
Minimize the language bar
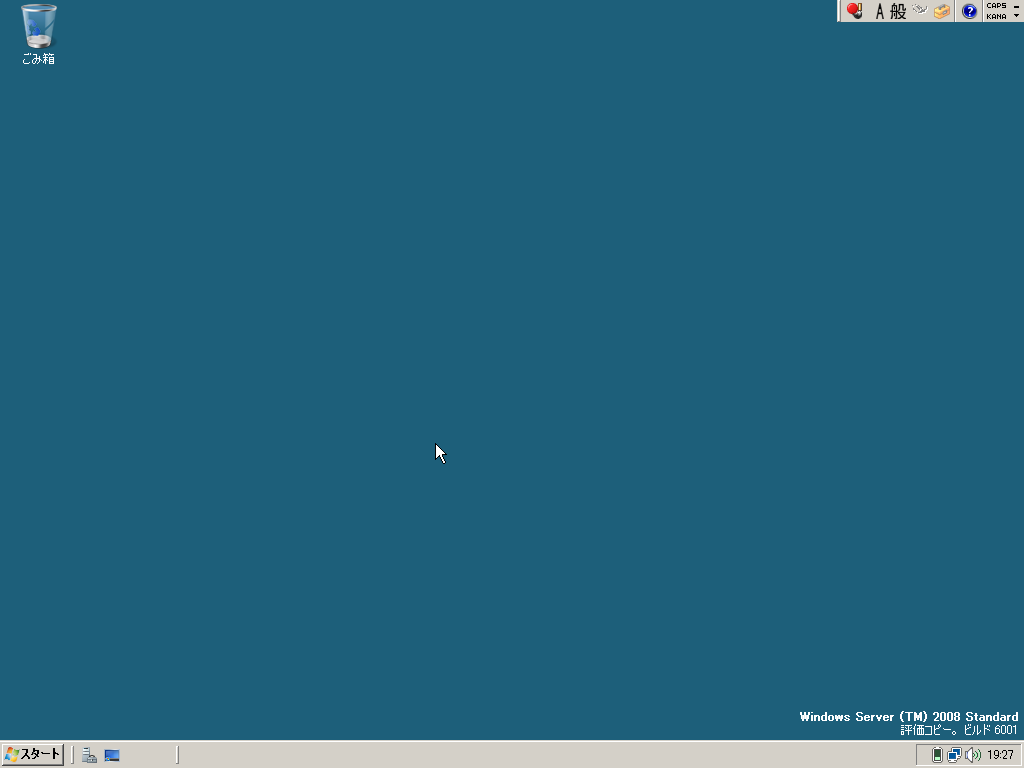pos(1016,6)
